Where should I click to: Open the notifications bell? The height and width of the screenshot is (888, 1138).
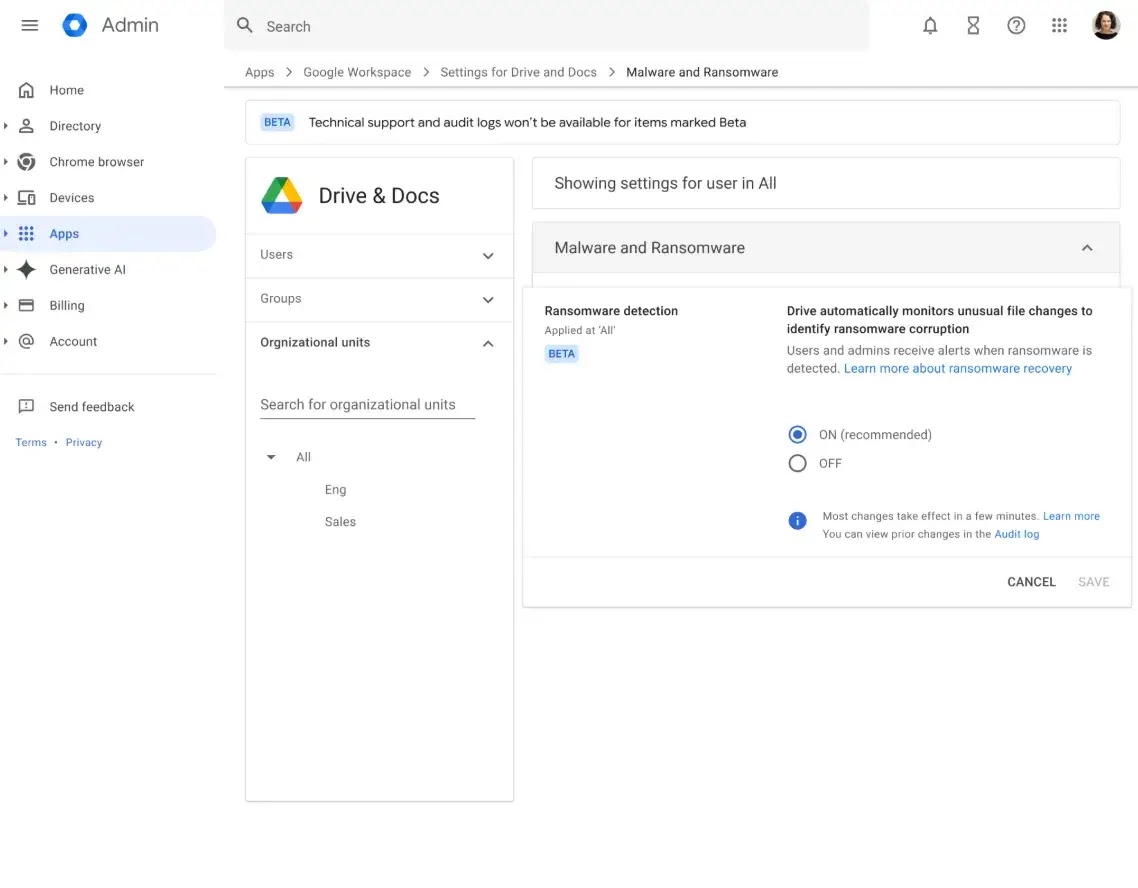click(x=930, y=26)
